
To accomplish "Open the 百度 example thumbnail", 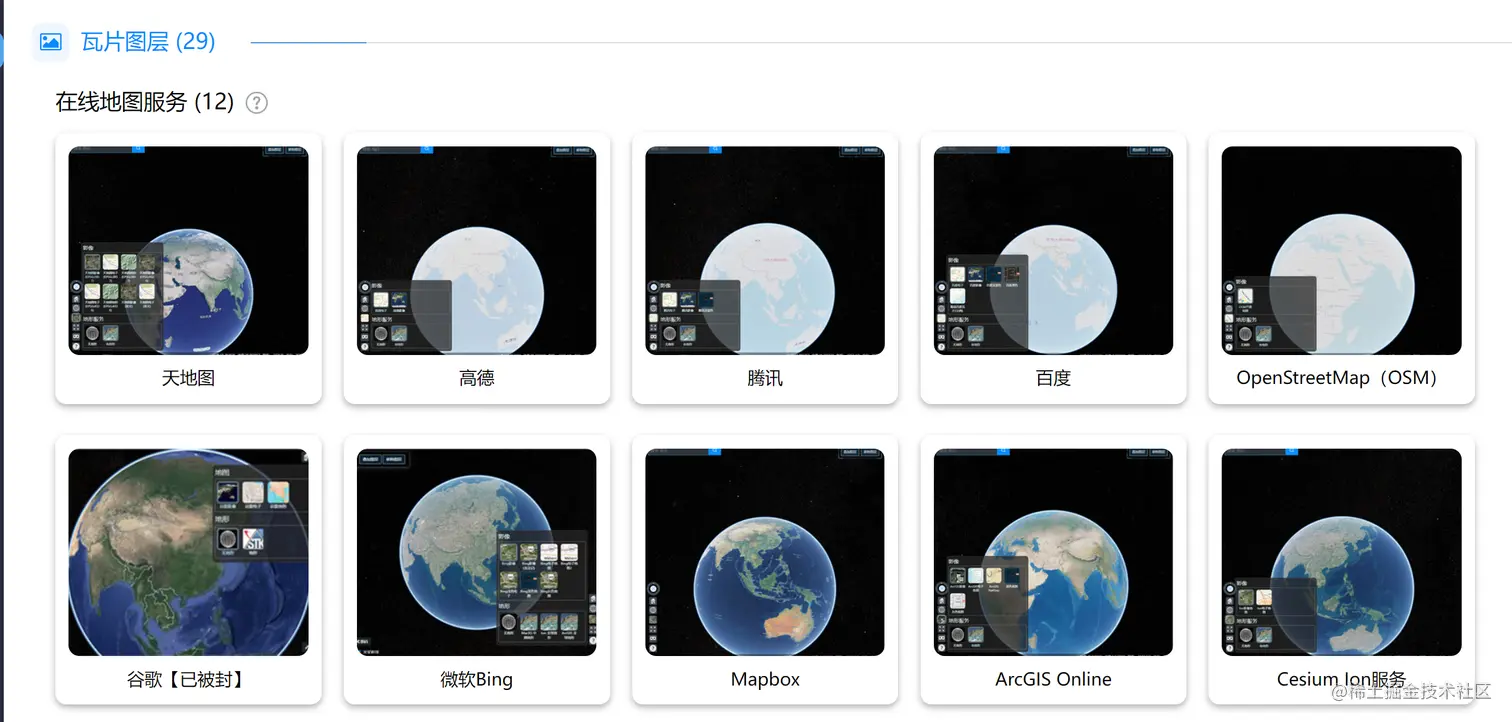I will point(1053,250).
